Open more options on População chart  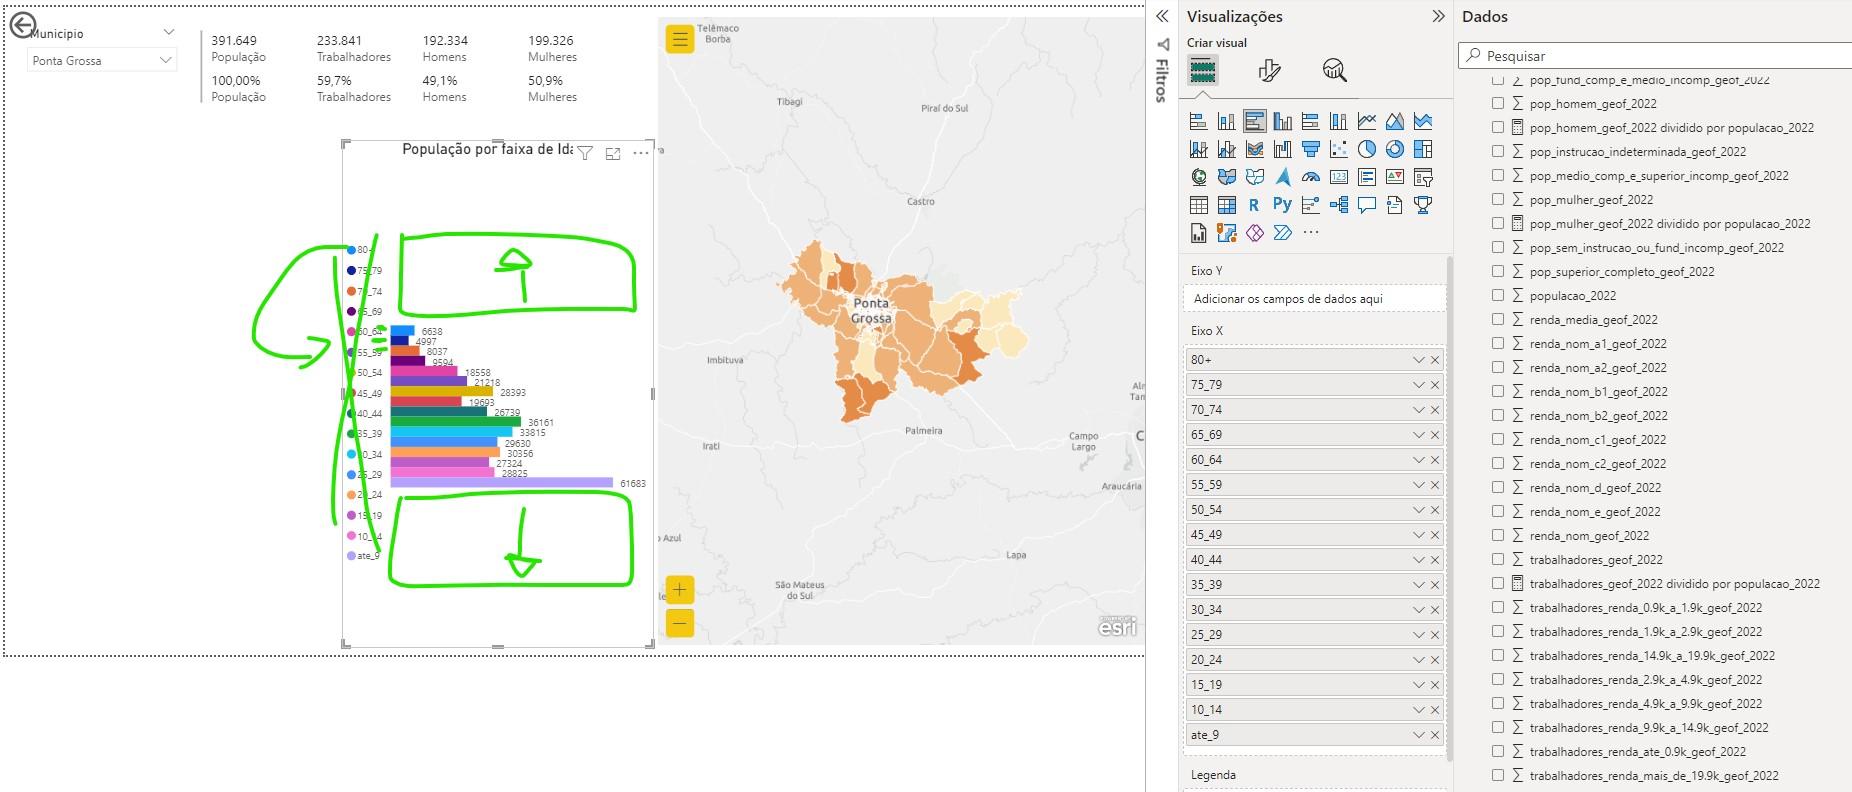641,153
